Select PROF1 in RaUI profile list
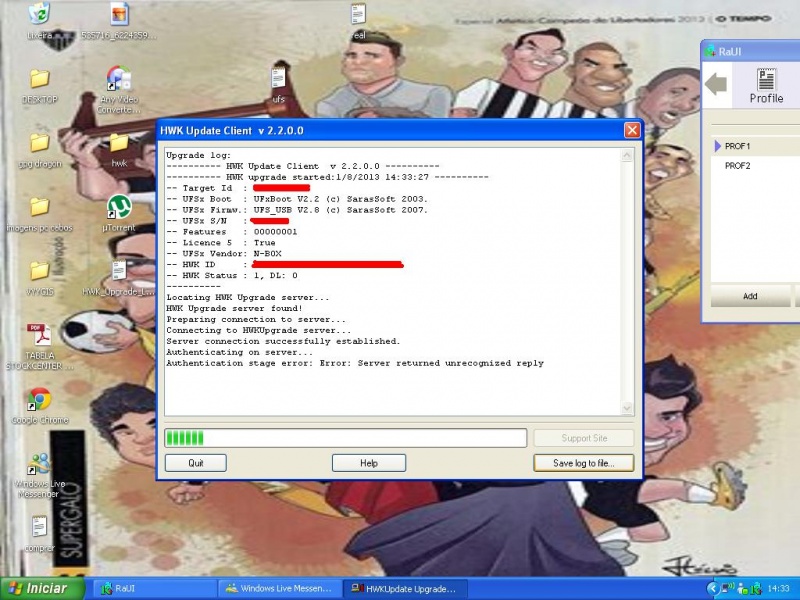 [737, 146]
